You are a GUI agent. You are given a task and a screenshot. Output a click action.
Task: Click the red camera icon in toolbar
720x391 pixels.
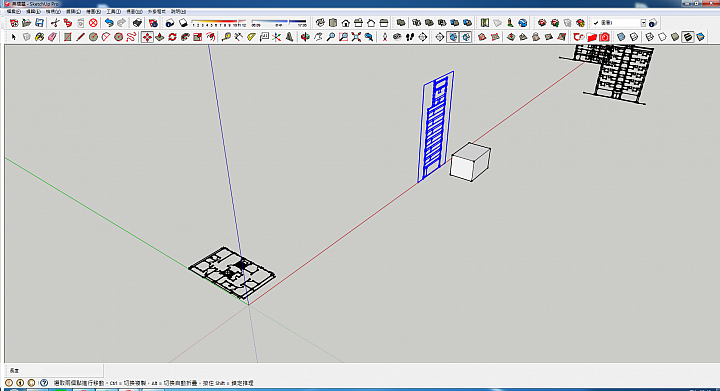coord(604,37)
